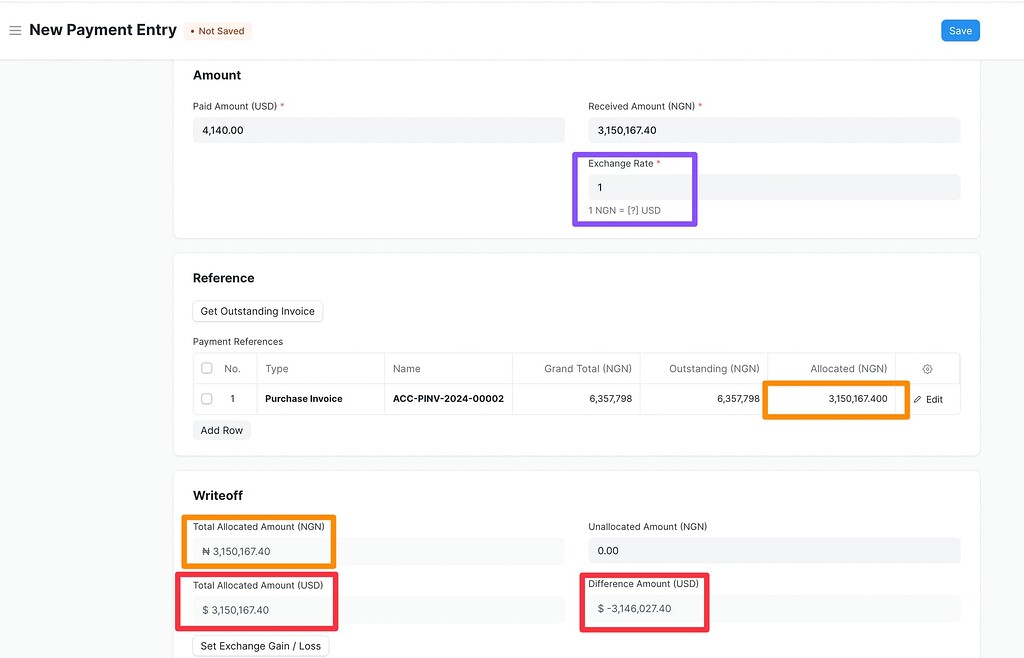Image resolution: width=1024 pixels, height=658 pixels.
Task: Click the Not Saved status indicator
Action: point(217,31)
